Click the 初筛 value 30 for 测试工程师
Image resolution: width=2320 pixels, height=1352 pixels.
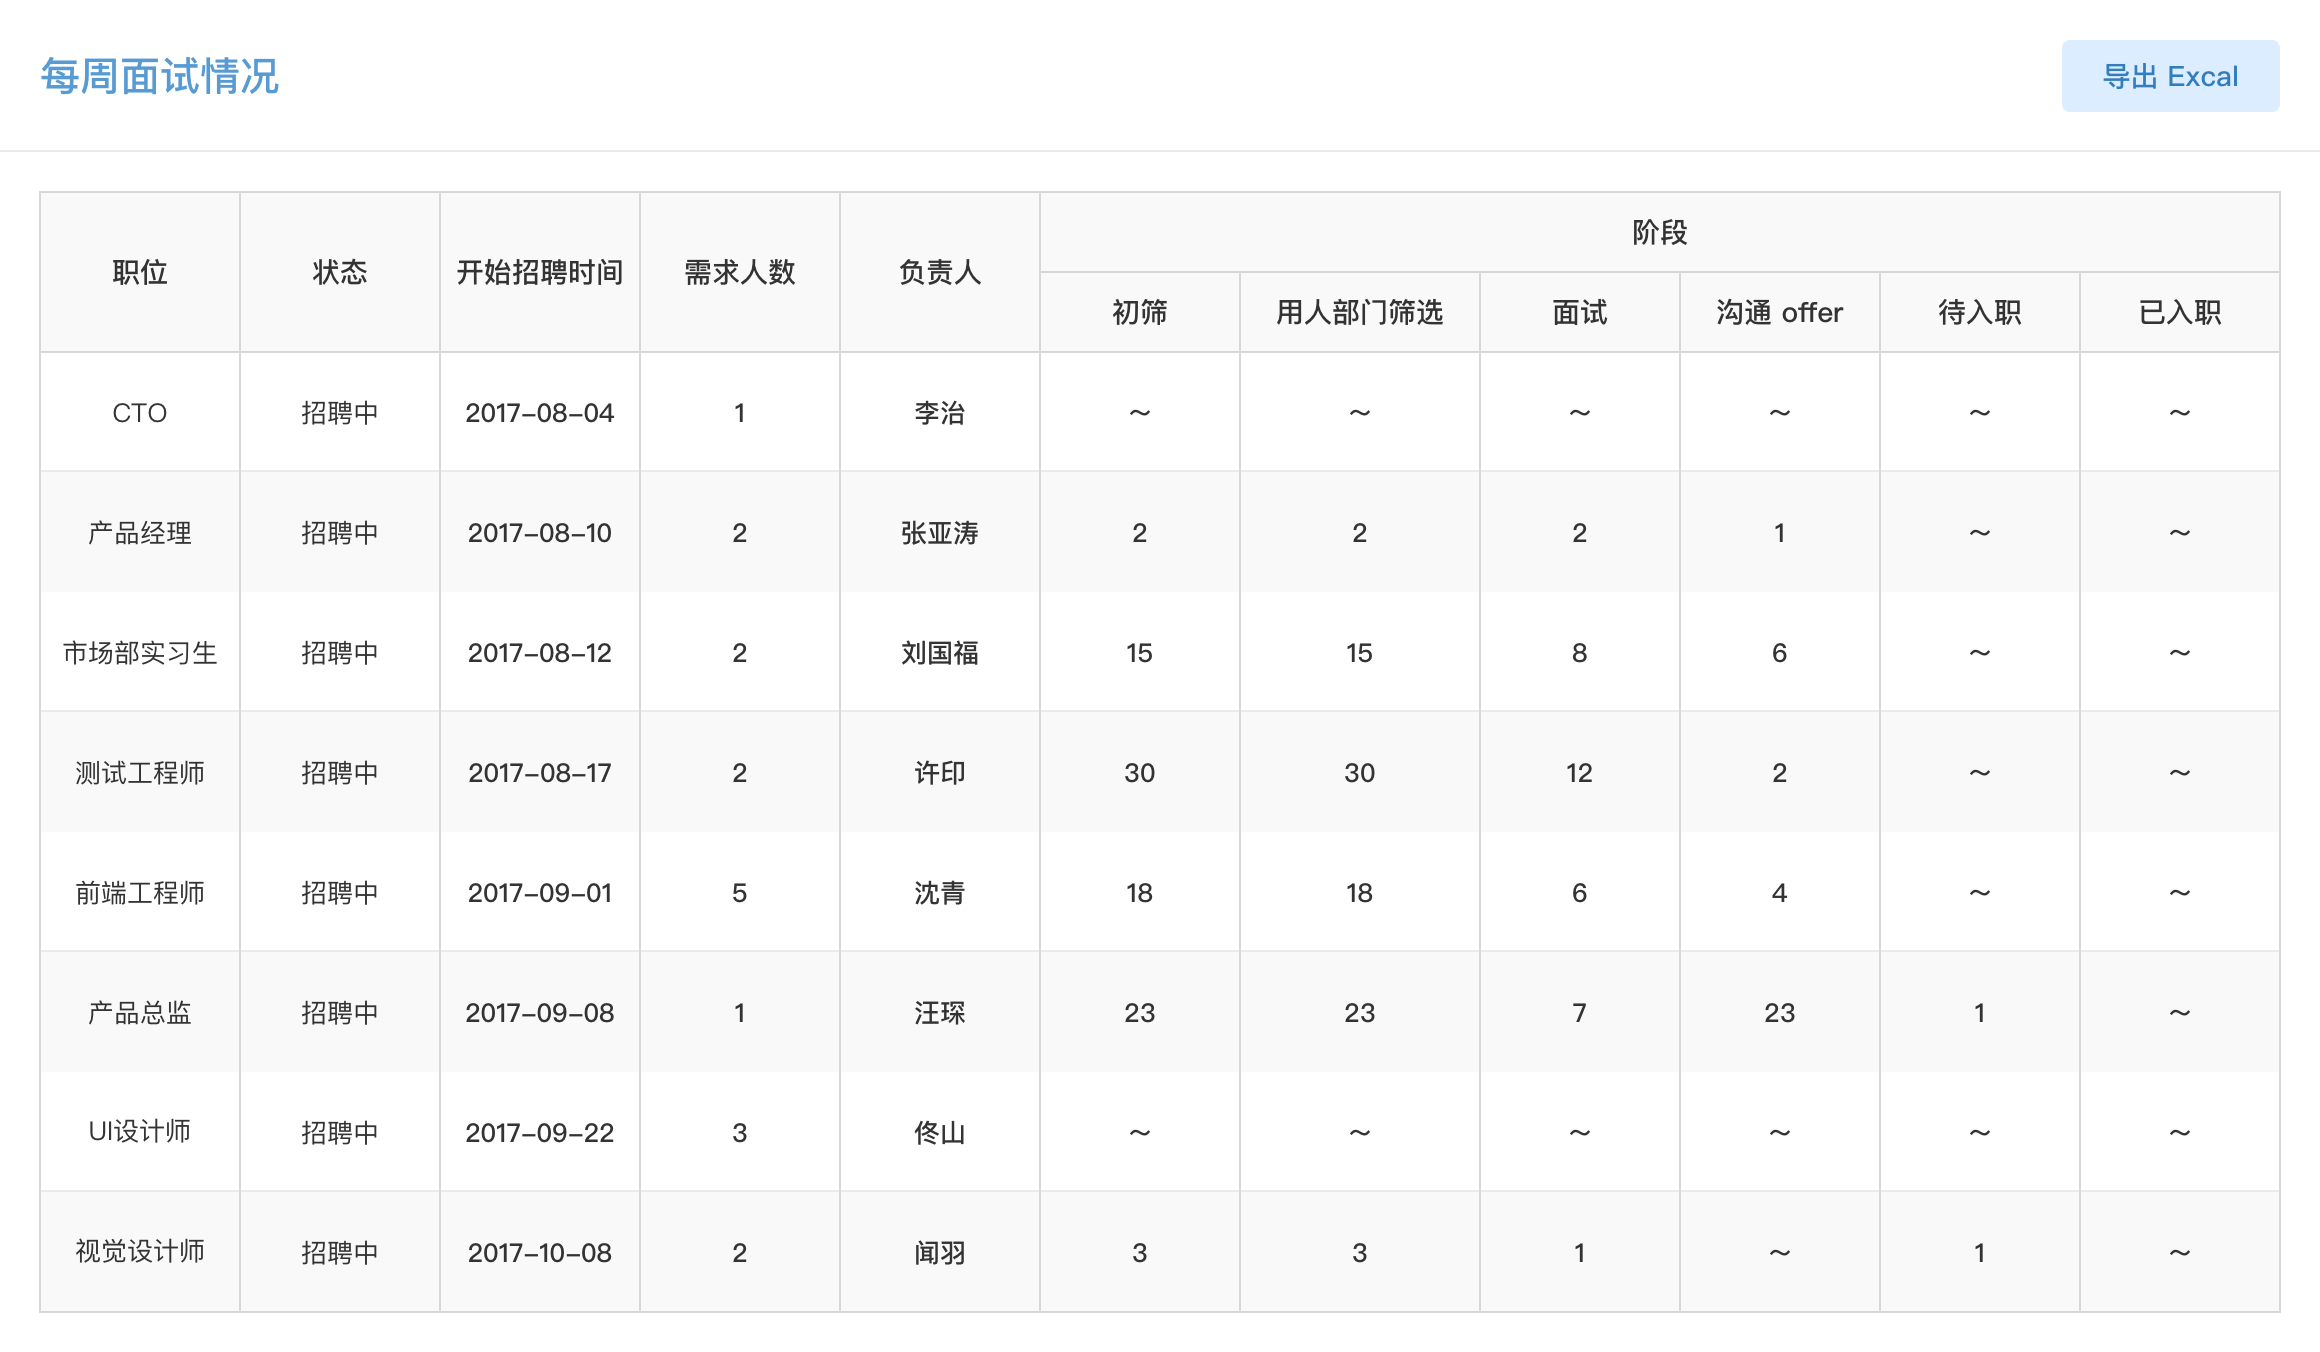[1140, 772]
